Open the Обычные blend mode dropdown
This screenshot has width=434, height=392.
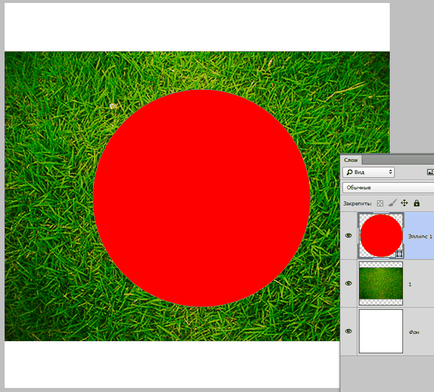tap(388, 187)
